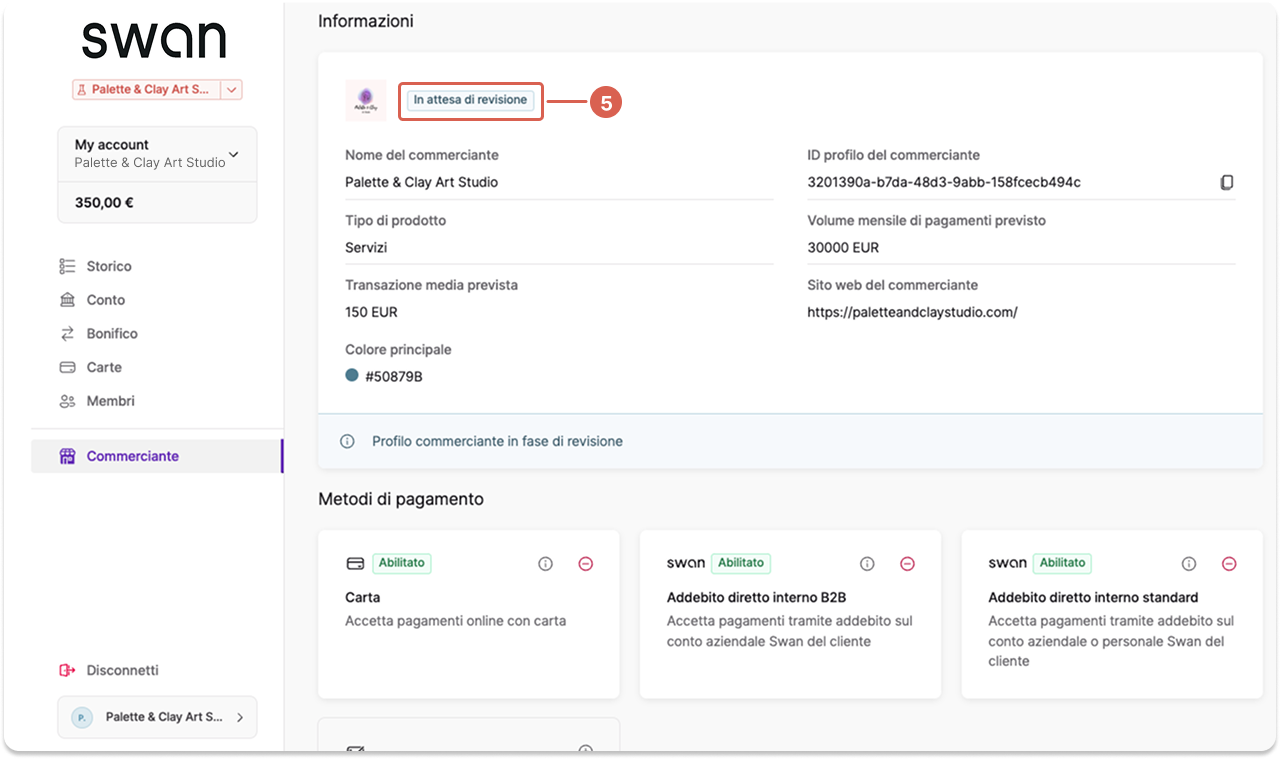
Task: Click the Informazioni heading
Action: coord(366,21)
